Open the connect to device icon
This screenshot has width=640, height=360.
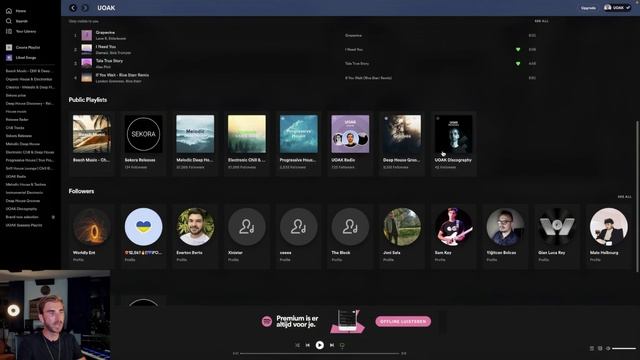tap(600, 348)
